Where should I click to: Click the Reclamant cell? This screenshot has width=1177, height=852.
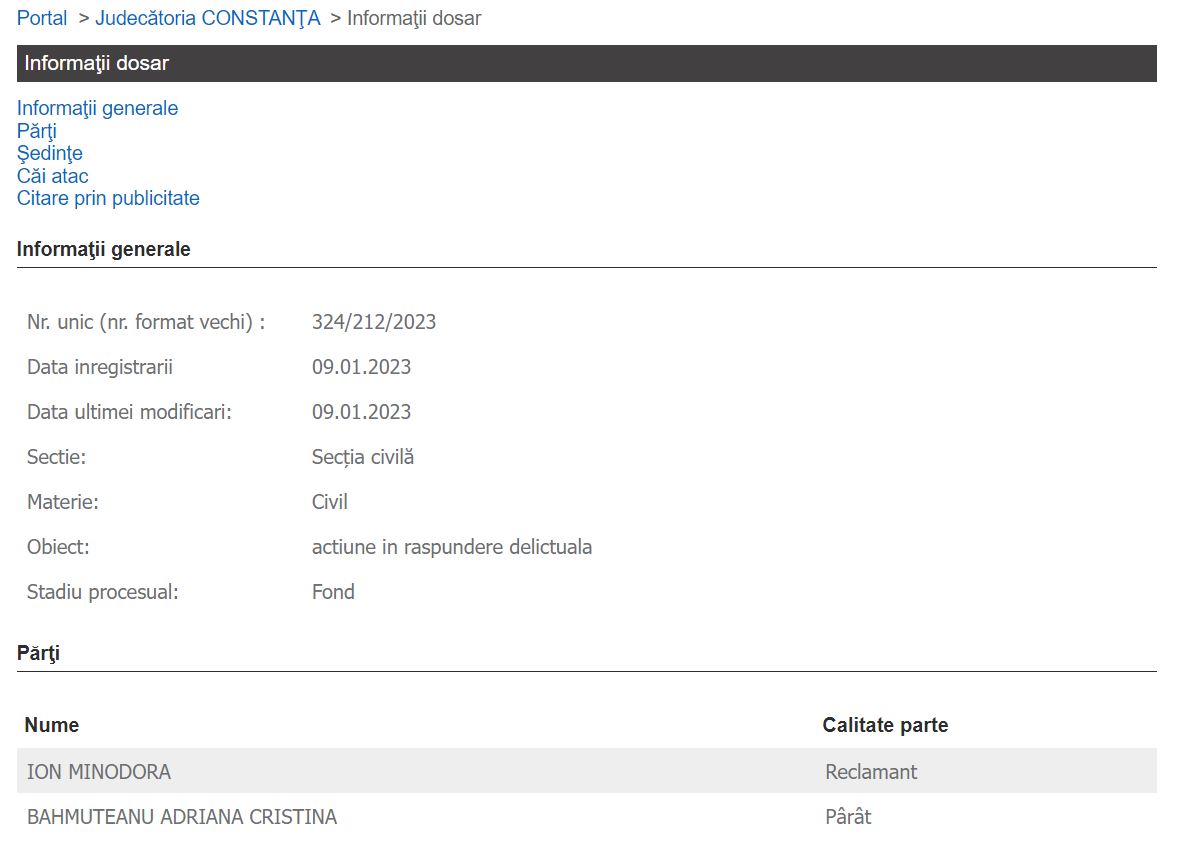871,772
